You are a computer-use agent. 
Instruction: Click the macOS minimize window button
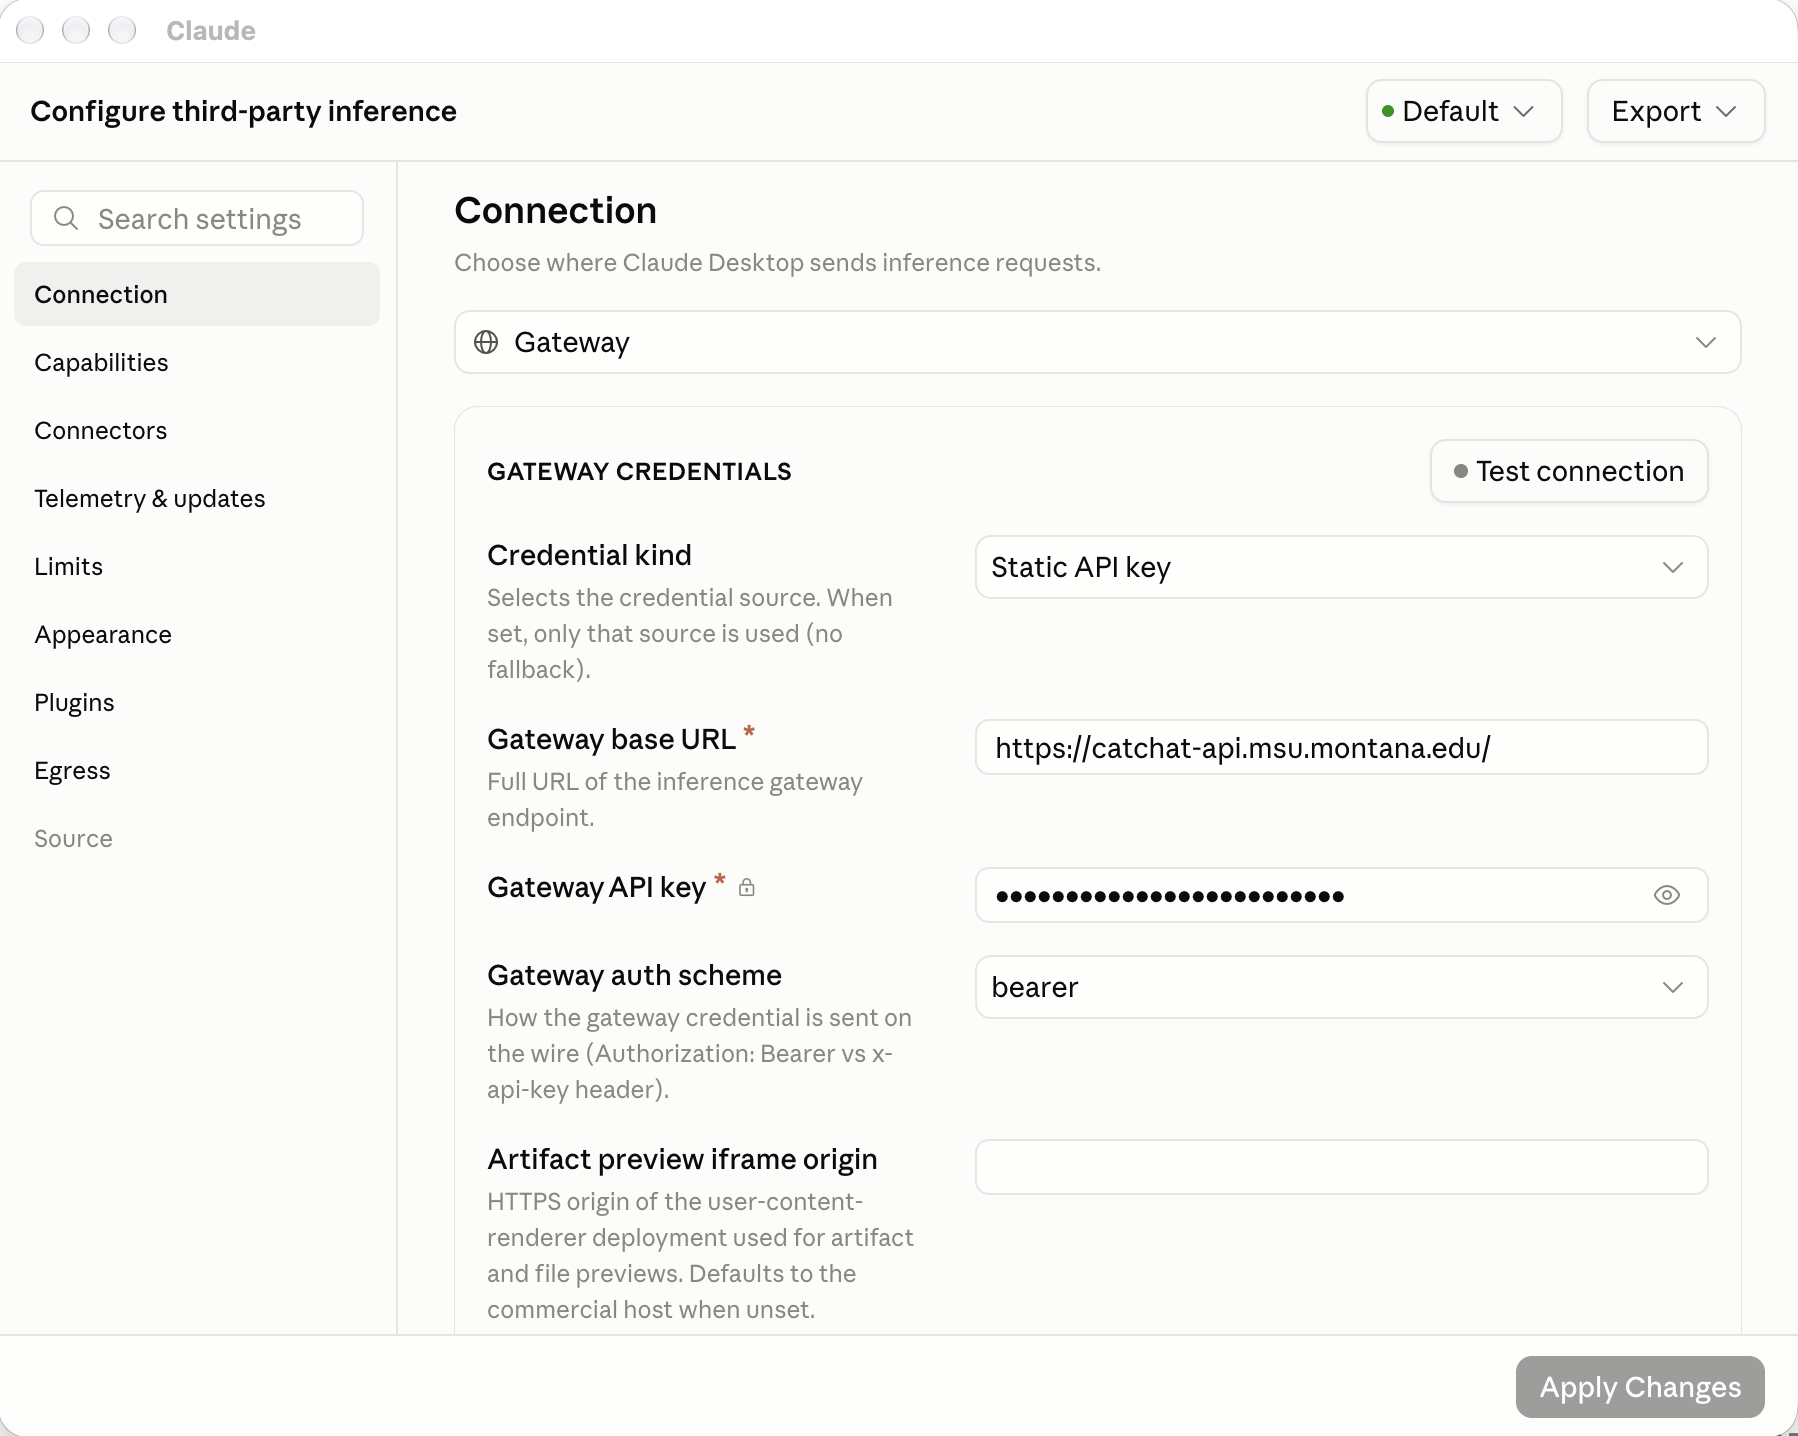click(76, 30)
